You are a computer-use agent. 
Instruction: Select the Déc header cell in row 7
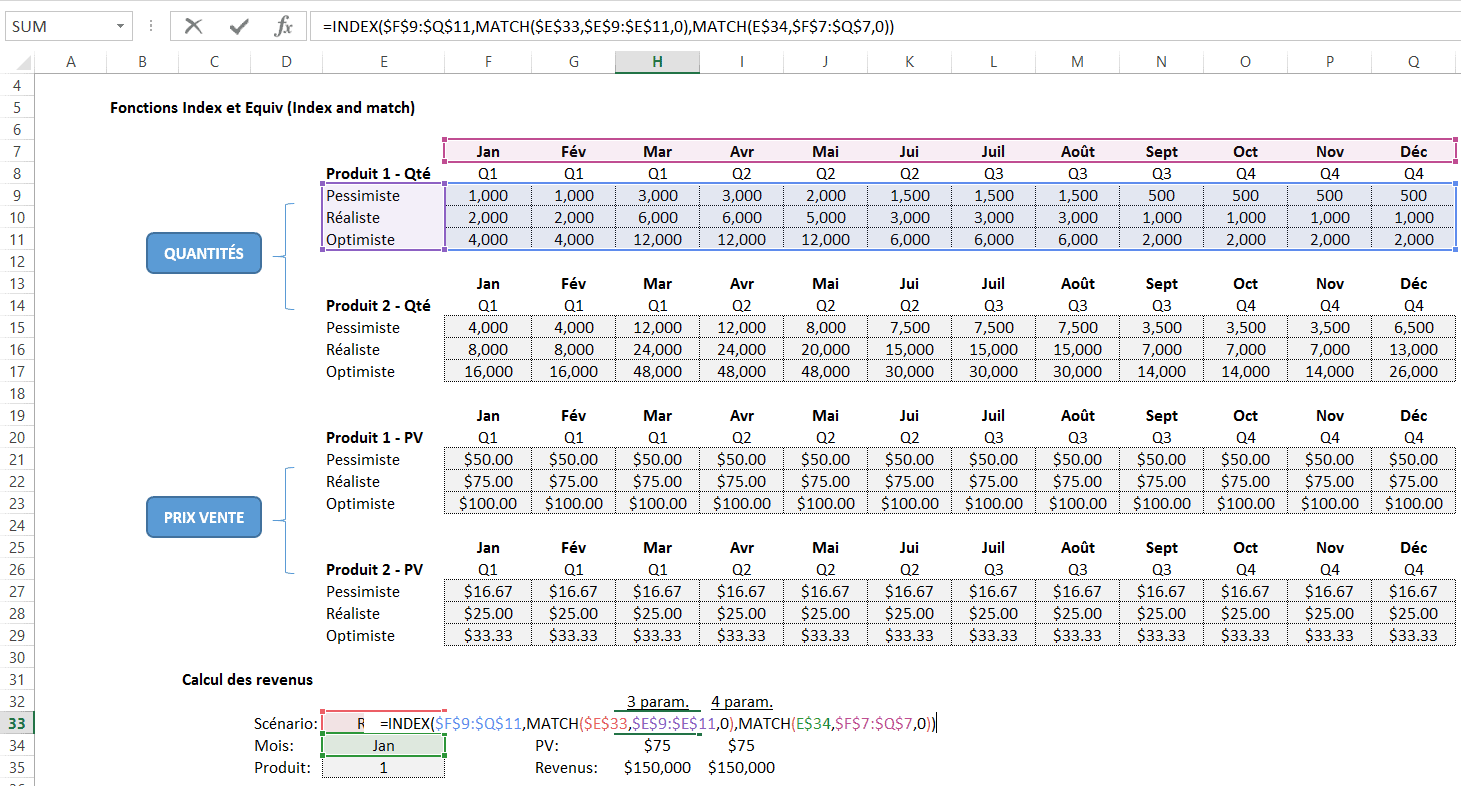[1413, 152]
